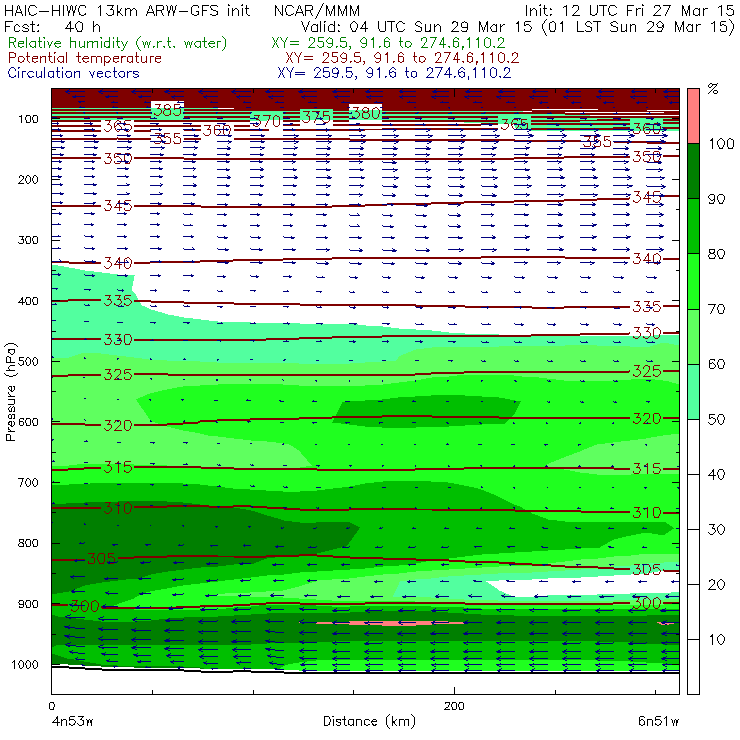Click the 6n51w end coordinate label
Viewport: 740px width, 740px height.
(658, 721)
